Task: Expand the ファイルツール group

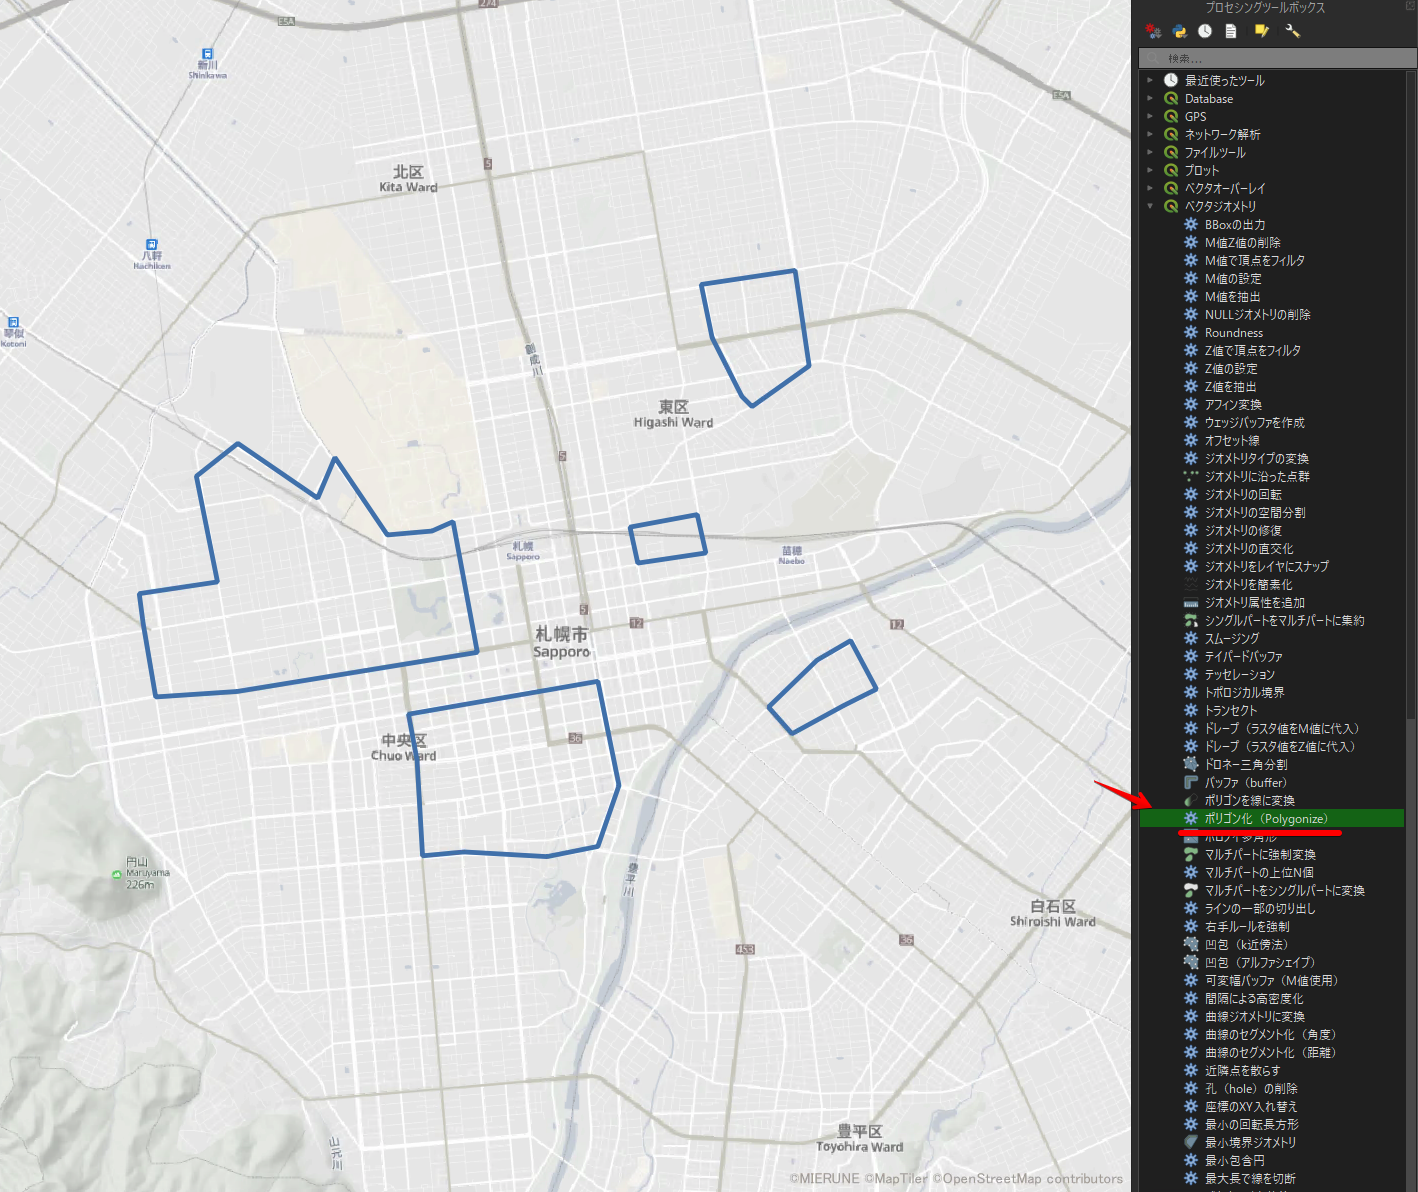Action: click(x=1150, y=152)
